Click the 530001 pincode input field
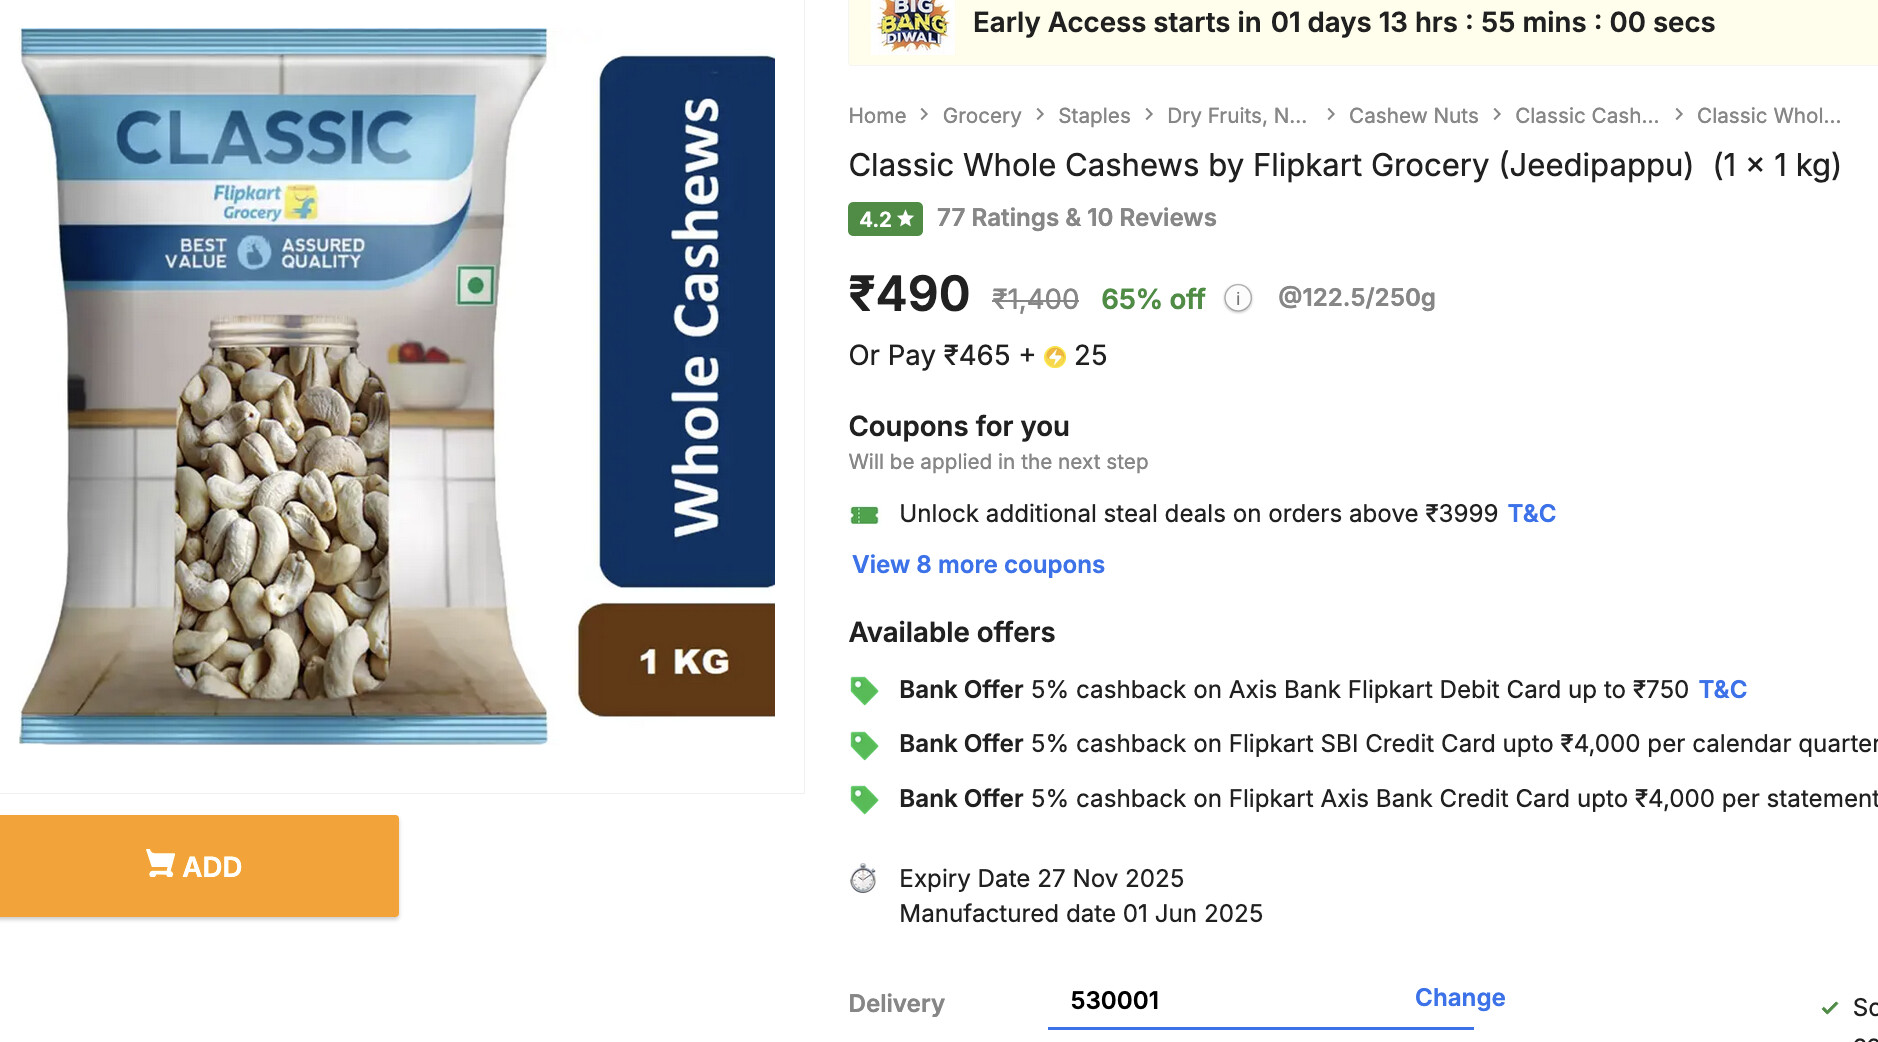This screenshot has height=1042, width=1878. click(x=1200, y=1001)
